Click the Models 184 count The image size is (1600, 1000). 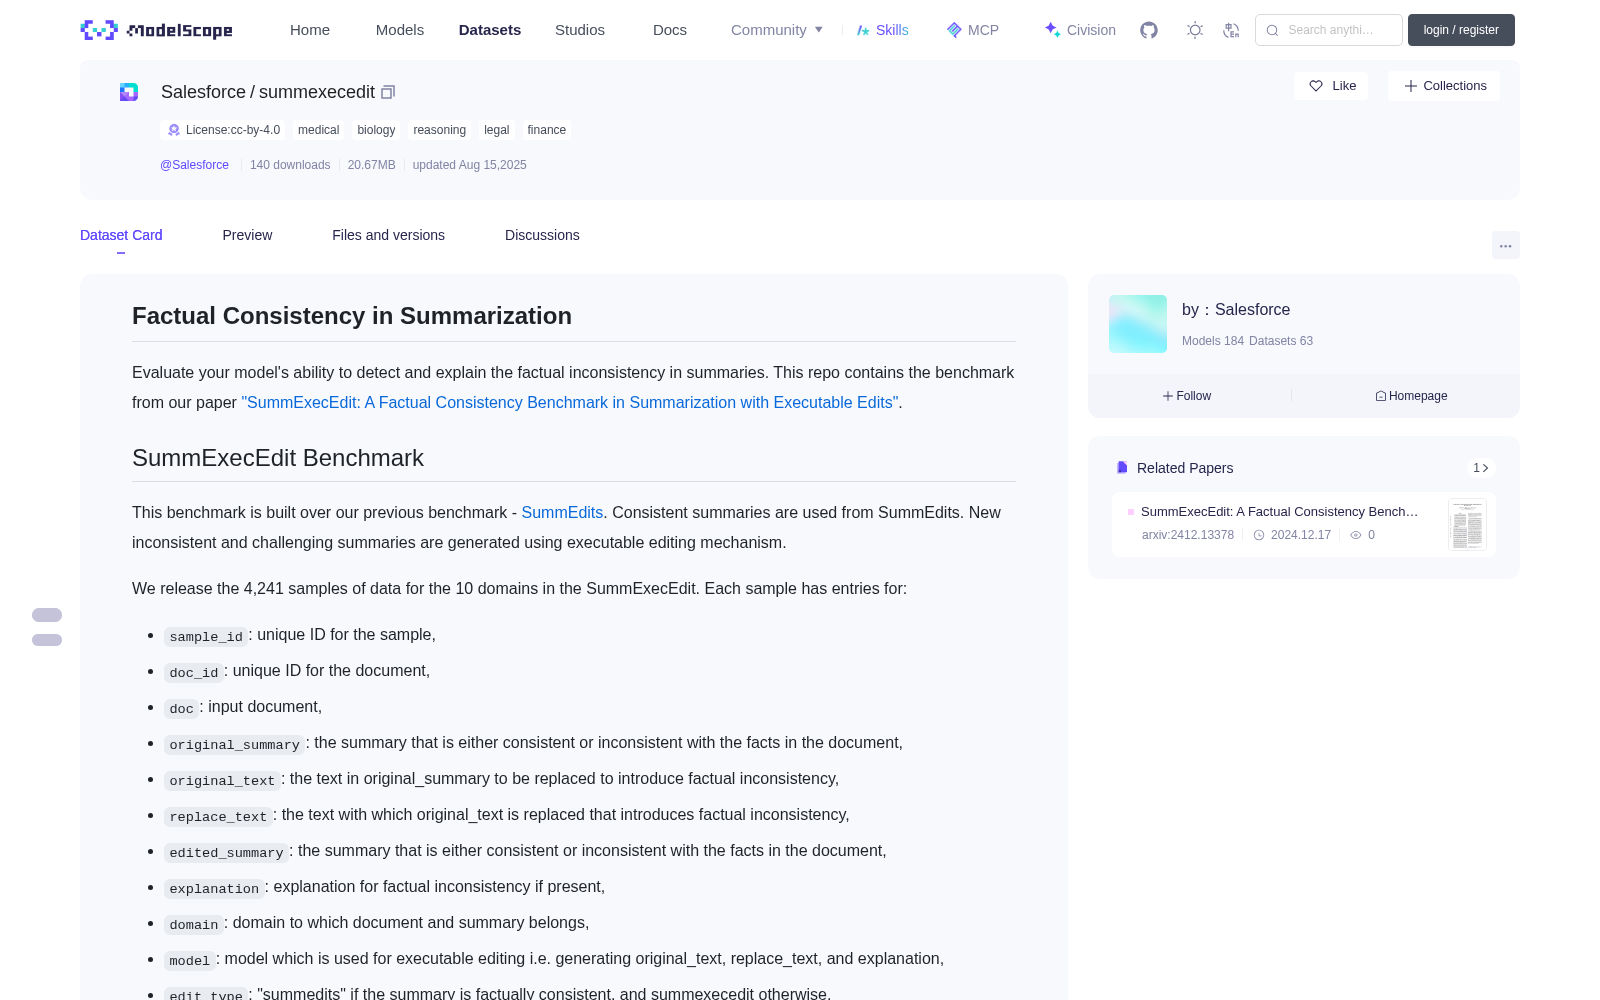tap(1213, 341)
